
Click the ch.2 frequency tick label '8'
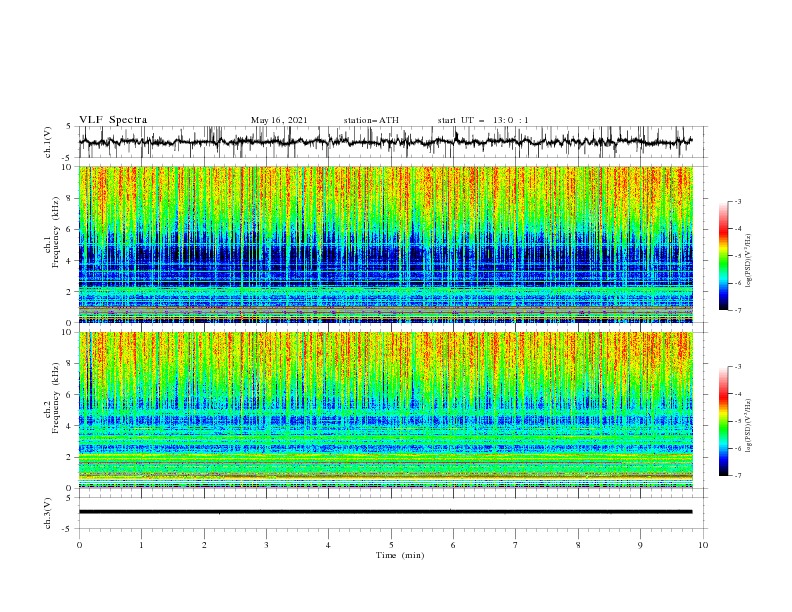[x=70, y=364]
